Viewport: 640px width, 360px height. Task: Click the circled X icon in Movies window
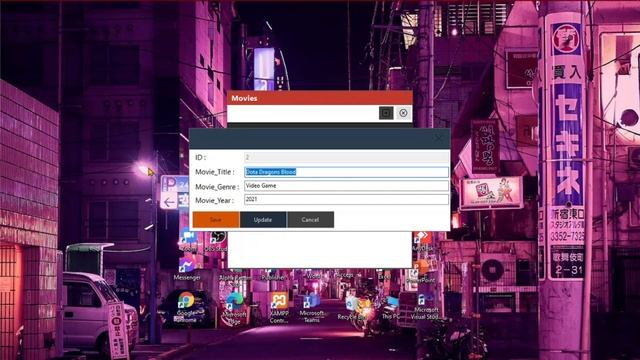(x=403, y=113)
